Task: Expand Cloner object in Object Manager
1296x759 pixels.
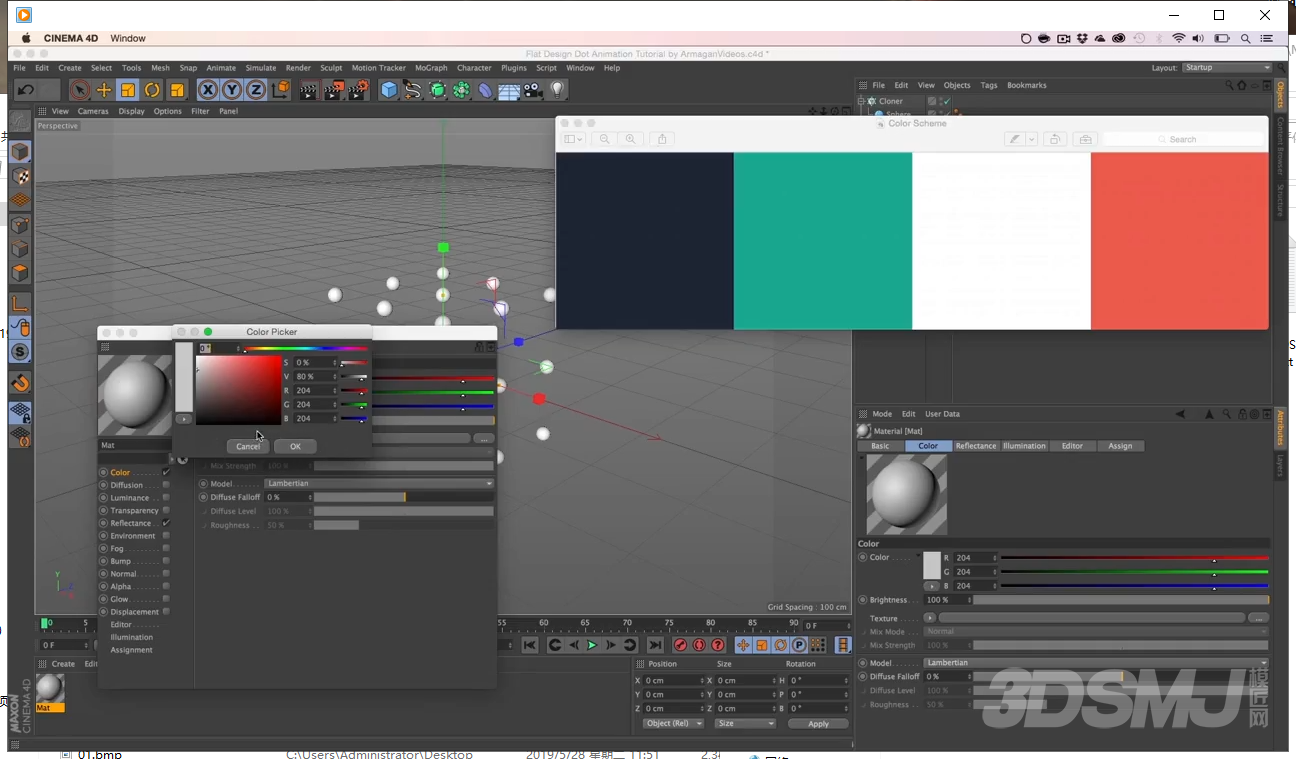Action: click(x=862, y=101)
